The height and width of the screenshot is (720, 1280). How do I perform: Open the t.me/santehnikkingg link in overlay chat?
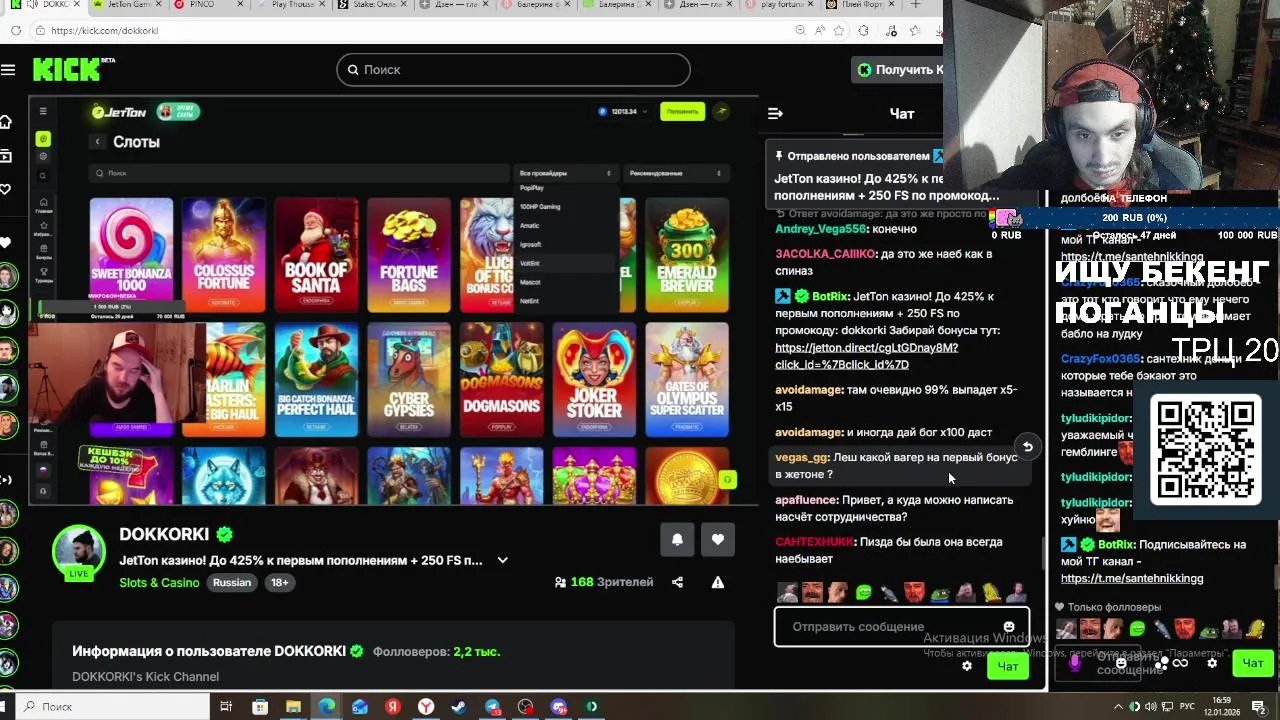tap(1132, 578)
